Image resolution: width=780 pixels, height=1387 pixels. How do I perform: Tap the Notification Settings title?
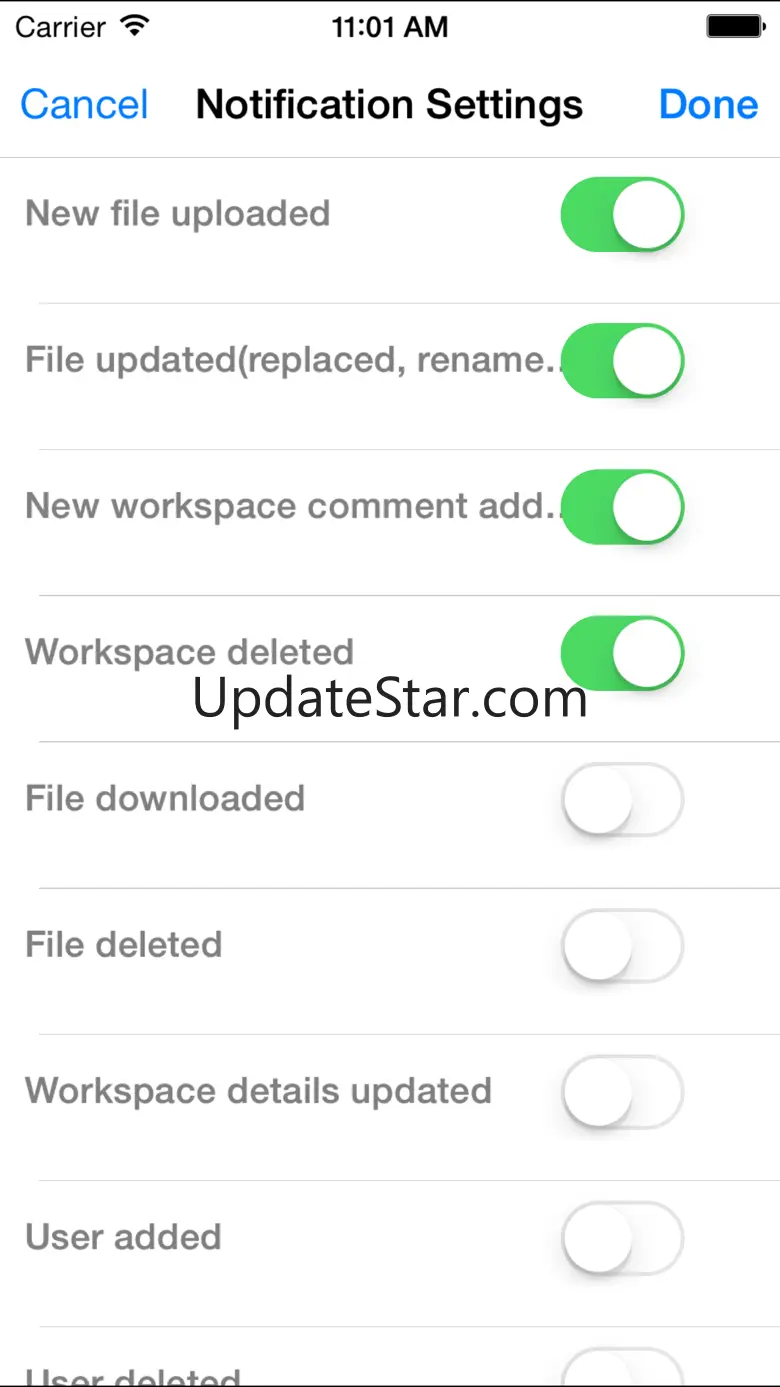point(389,105)
